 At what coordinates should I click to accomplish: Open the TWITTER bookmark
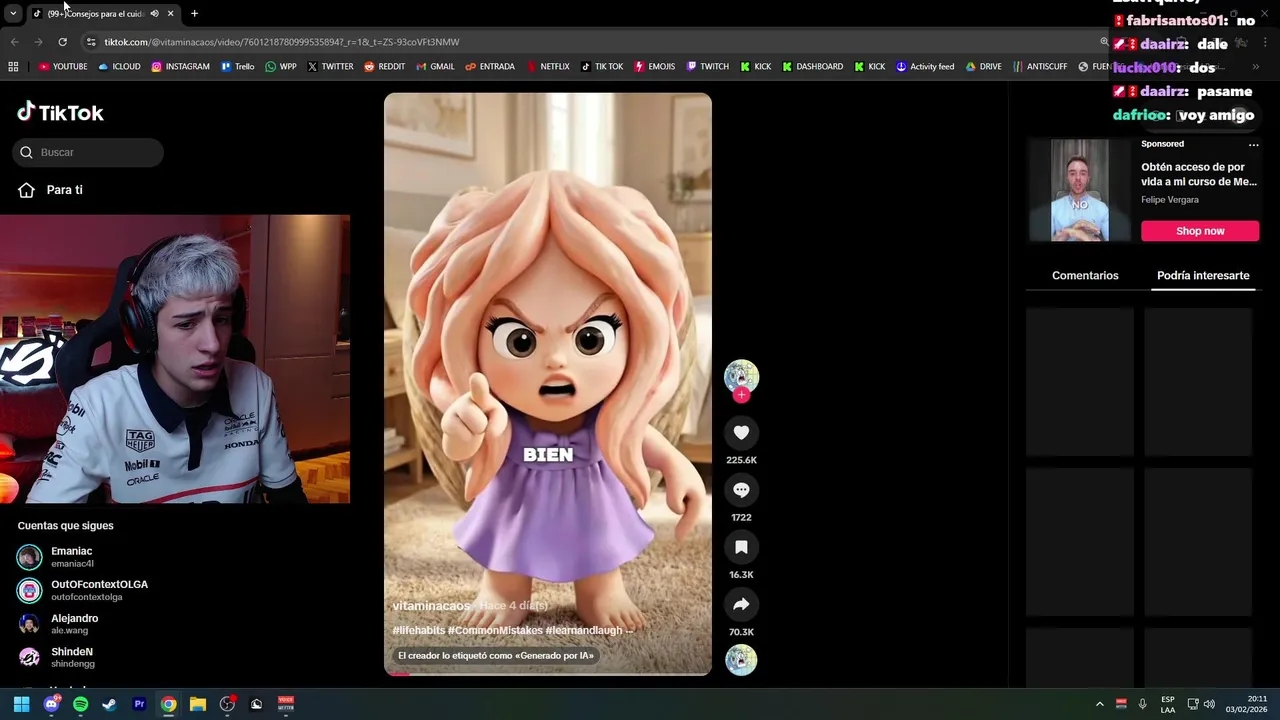pyautogui.click(x=330, y=67)
